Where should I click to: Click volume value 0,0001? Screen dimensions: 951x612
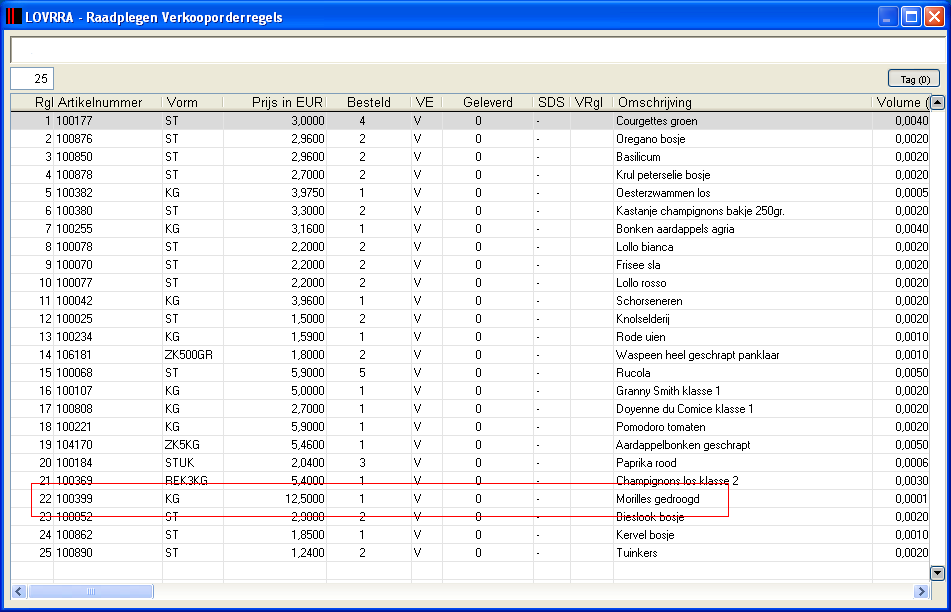(x=912, y=499)
